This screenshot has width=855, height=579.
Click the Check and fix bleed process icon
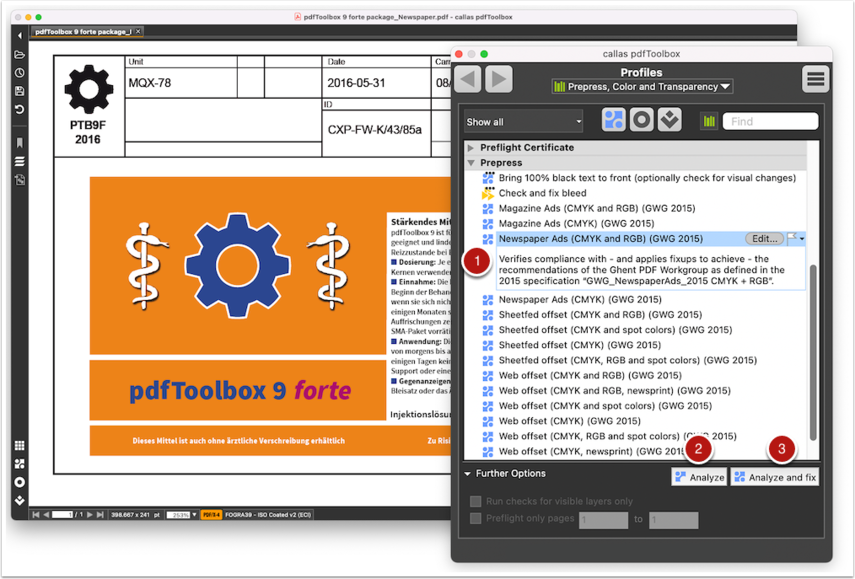tap(488, 193)
